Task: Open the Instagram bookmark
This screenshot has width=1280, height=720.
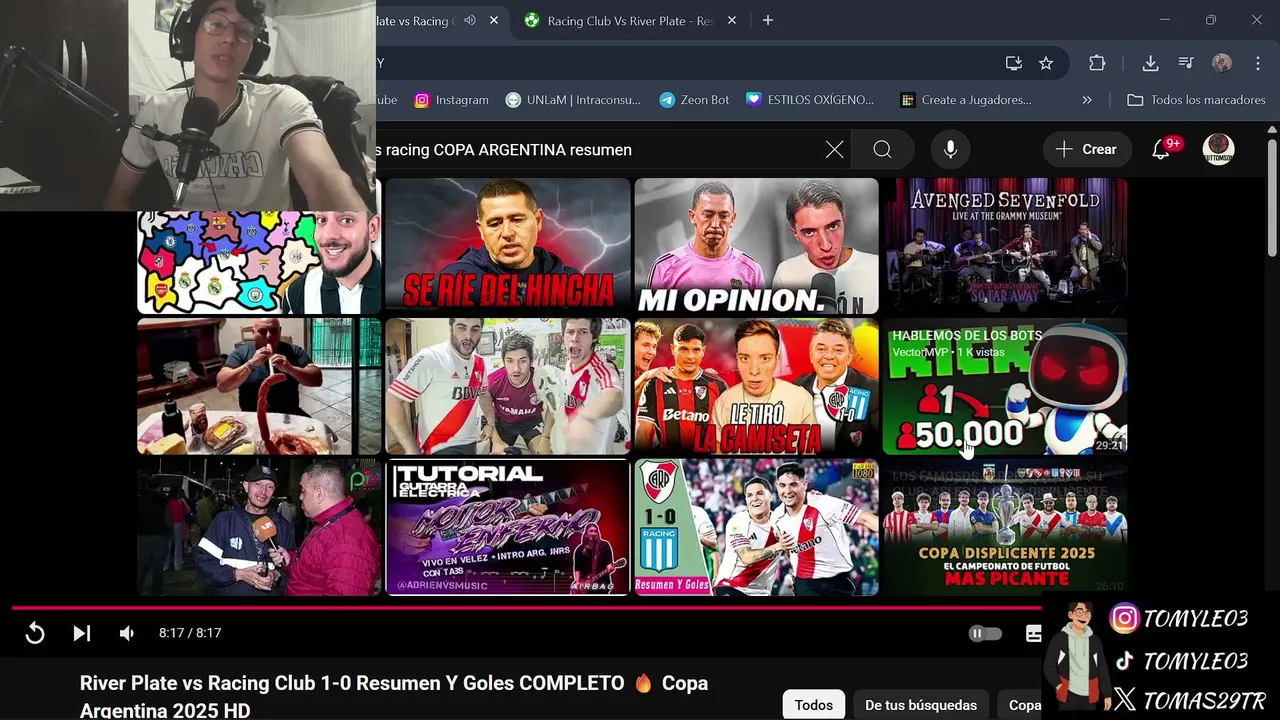Action: 452,100
